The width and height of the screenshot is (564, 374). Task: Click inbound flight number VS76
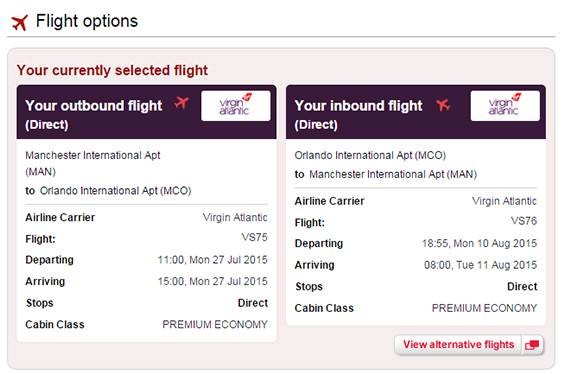pos(524,221)
